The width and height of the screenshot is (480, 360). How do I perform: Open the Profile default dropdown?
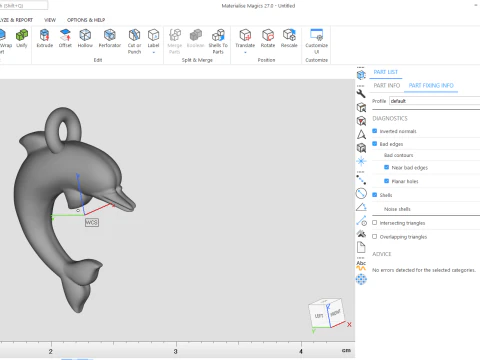(x=434, y=101)
